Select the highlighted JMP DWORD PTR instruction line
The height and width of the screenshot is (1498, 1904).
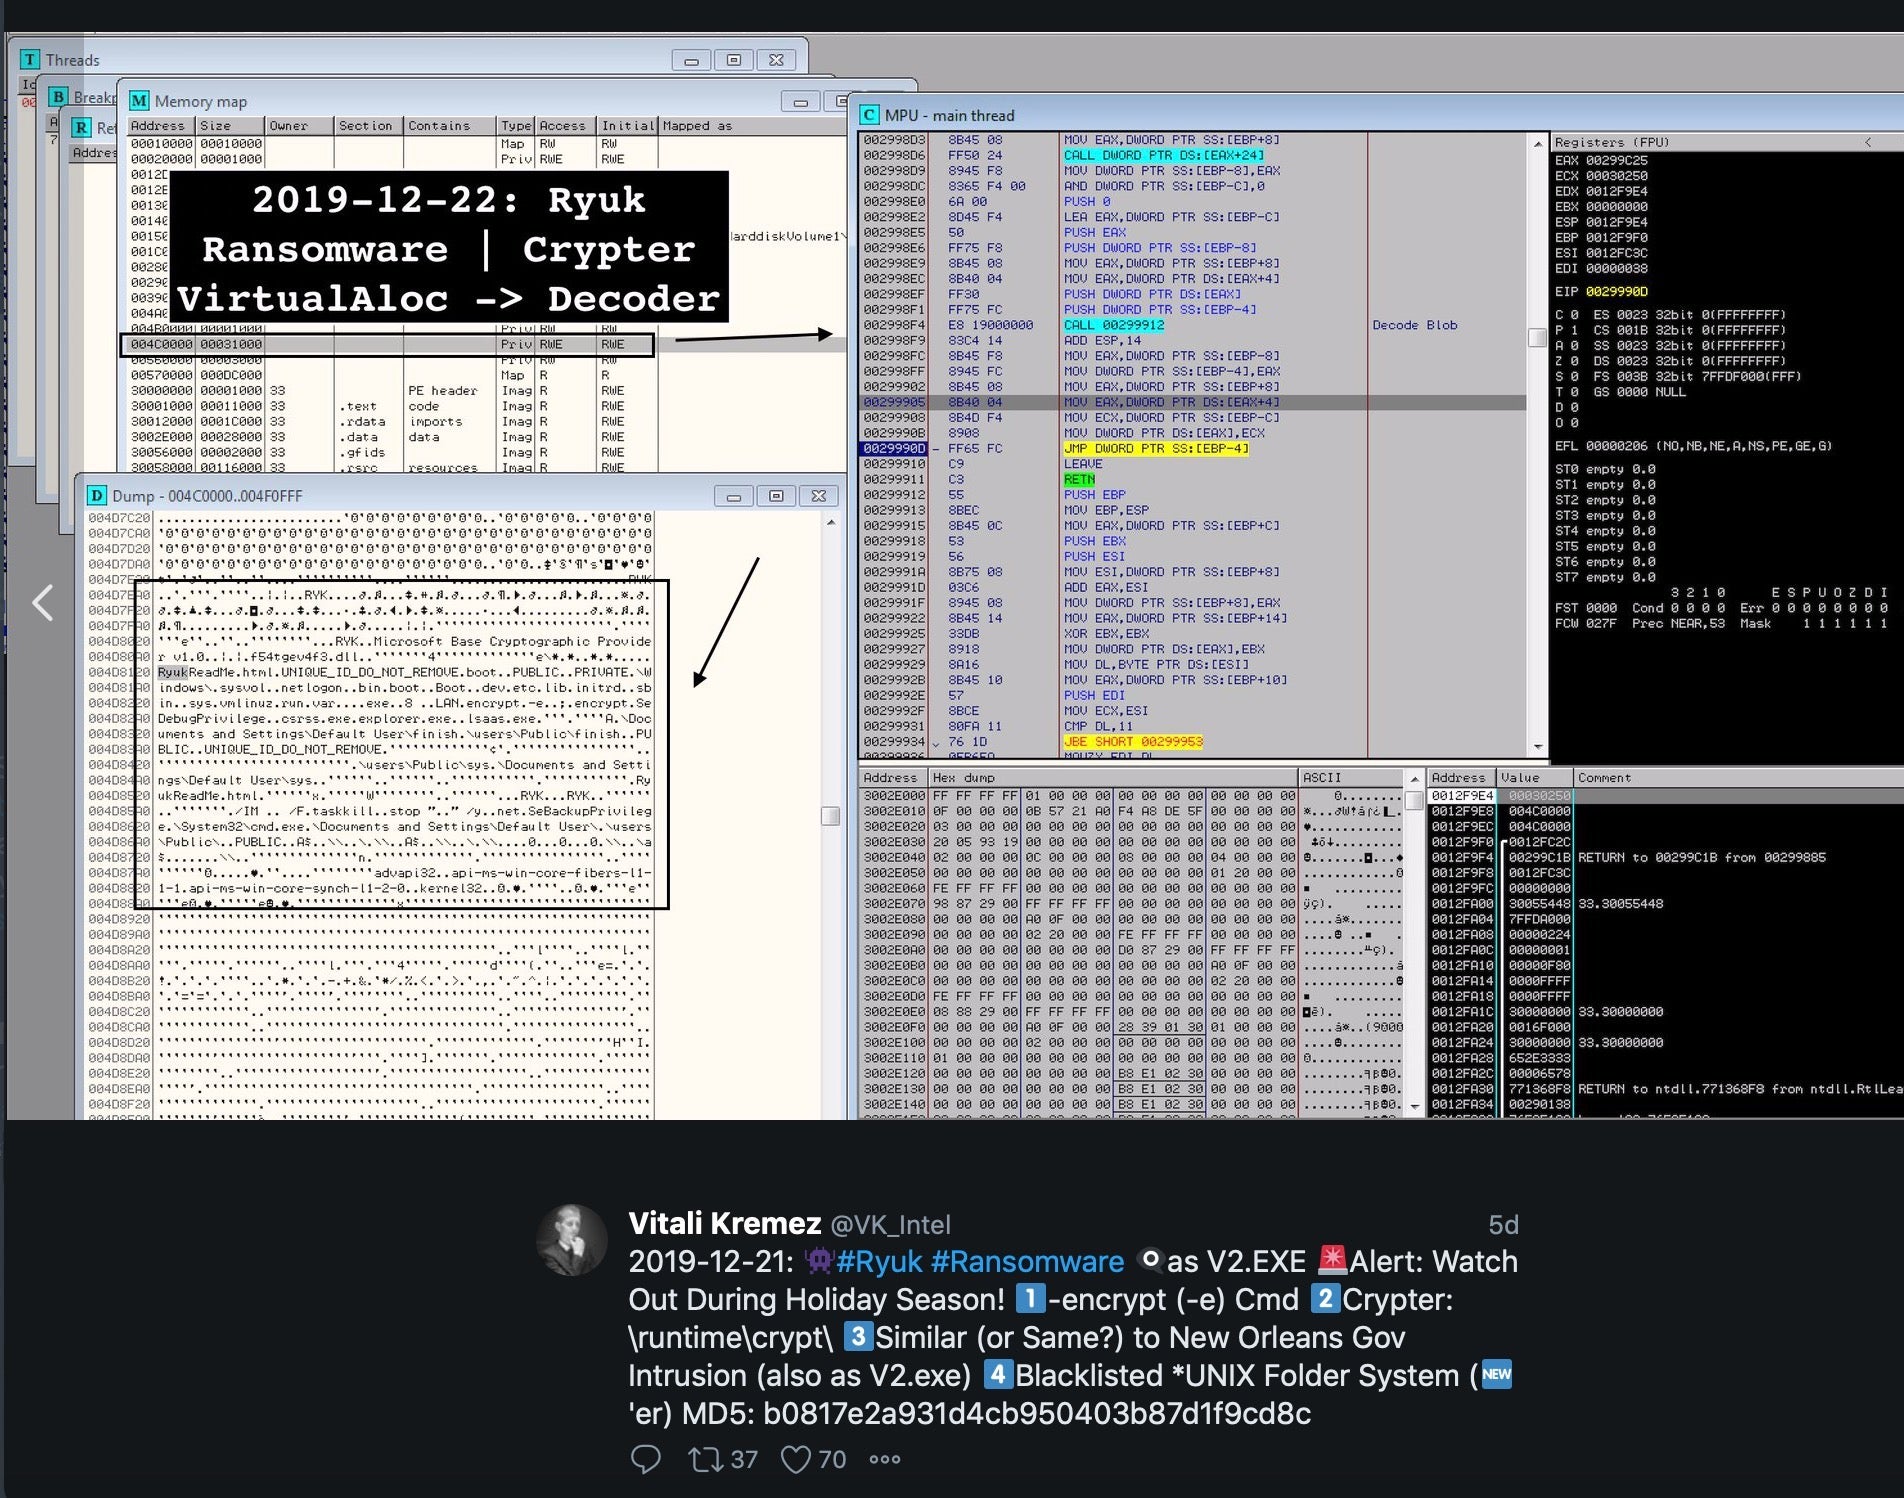click(x=1155, y=449)
